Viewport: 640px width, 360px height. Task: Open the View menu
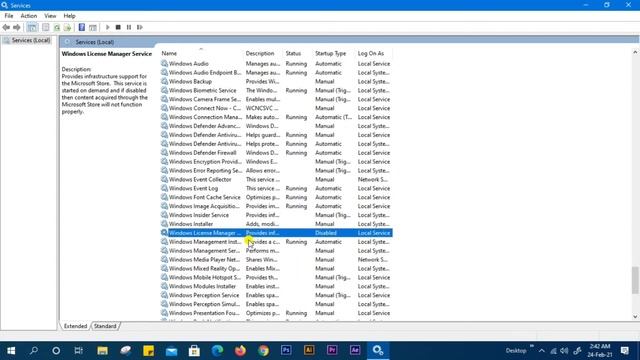(50, 16)
